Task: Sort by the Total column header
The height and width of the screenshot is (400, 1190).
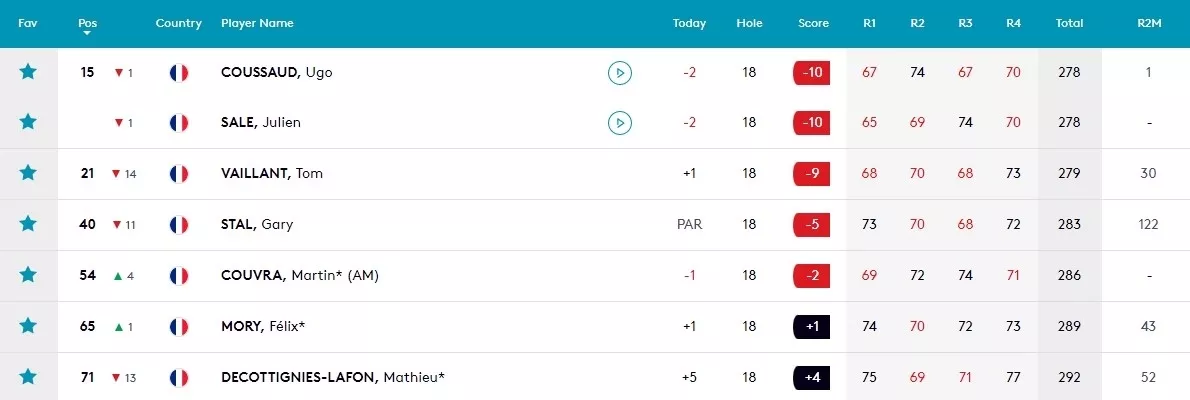Action: click(x=1069, y=23)
